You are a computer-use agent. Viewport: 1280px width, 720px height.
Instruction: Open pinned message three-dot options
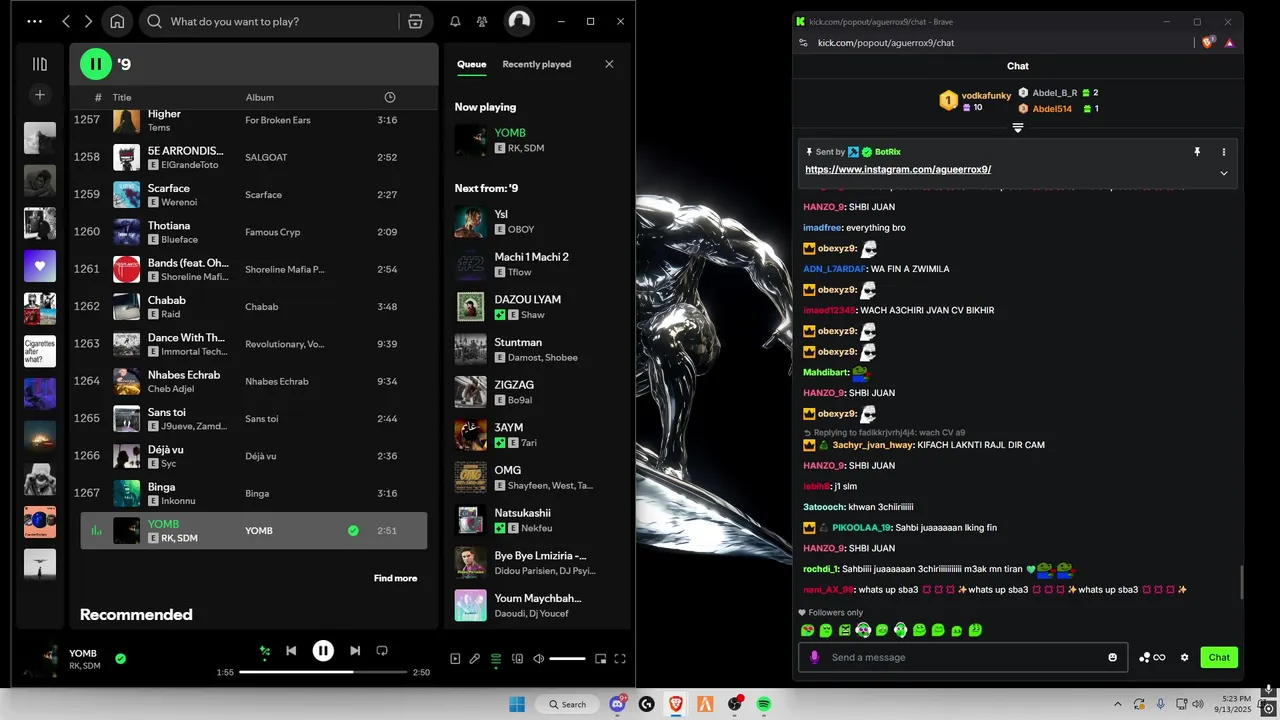pos(1223,152)
